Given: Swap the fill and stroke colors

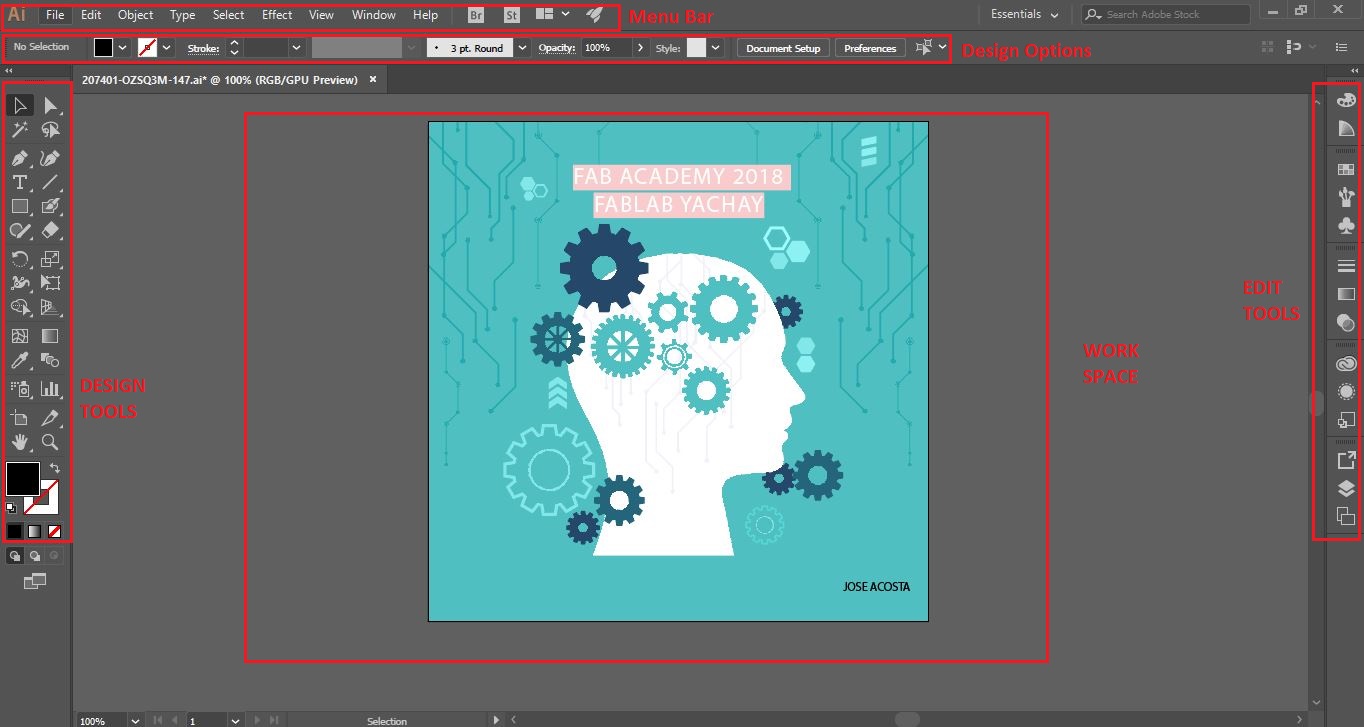Looking at the screenshot, I should (x=56, y=468).
